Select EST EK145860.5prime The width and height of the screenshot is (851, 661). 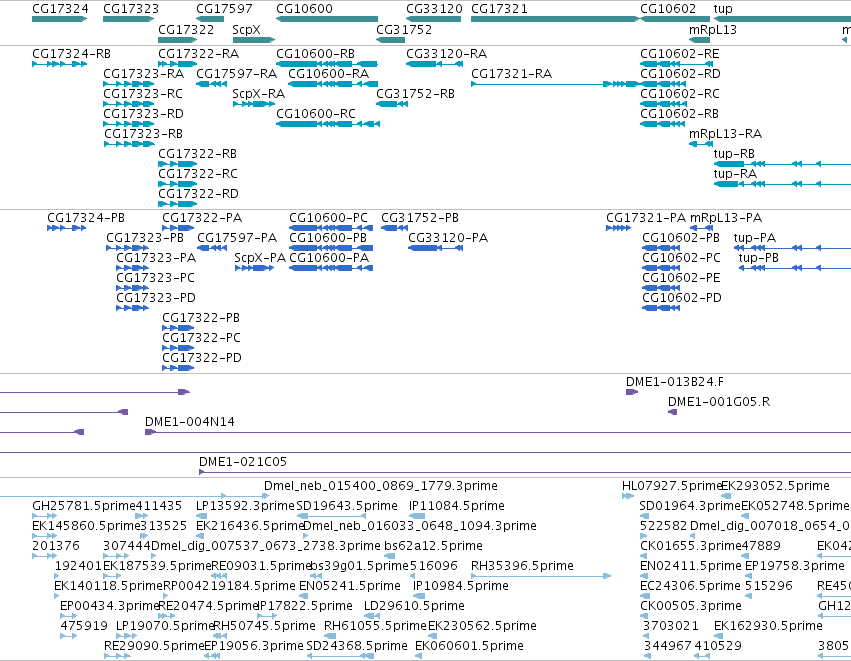click(x=45, y=536)
